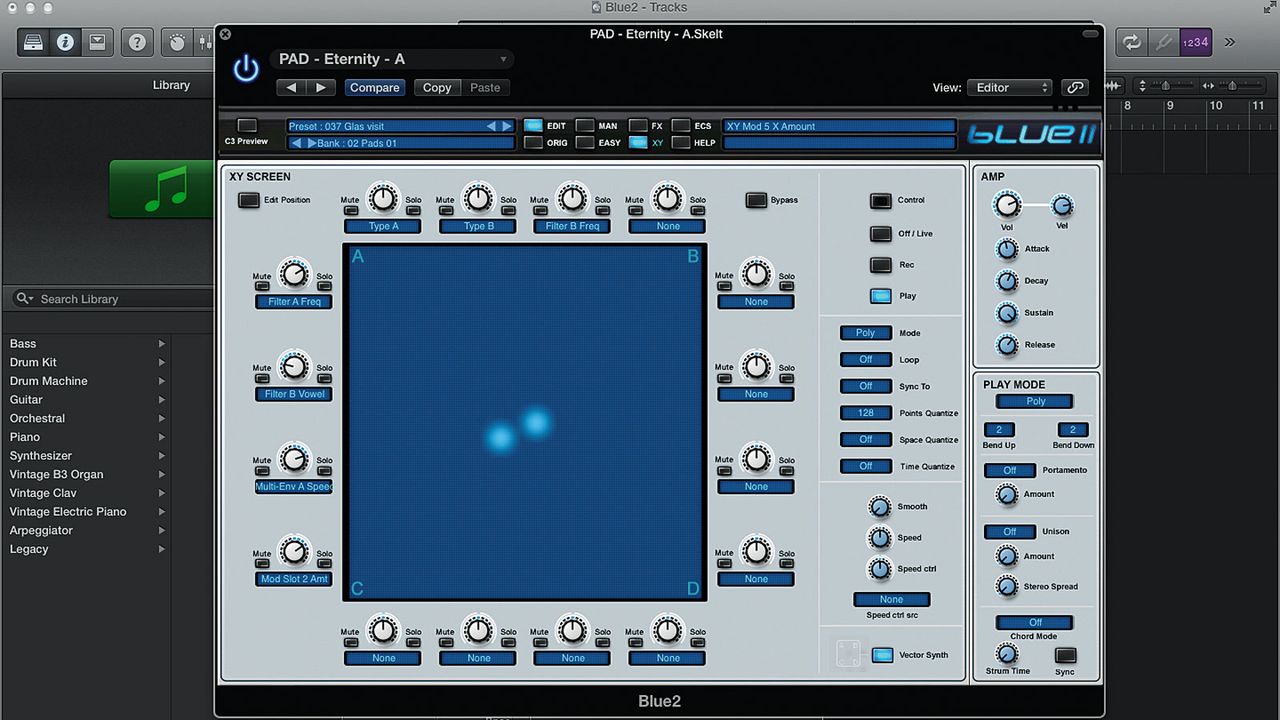Click the Strum Time knob
The width and height of the screenshot is (1280, 720).
tap(1007, 654)
